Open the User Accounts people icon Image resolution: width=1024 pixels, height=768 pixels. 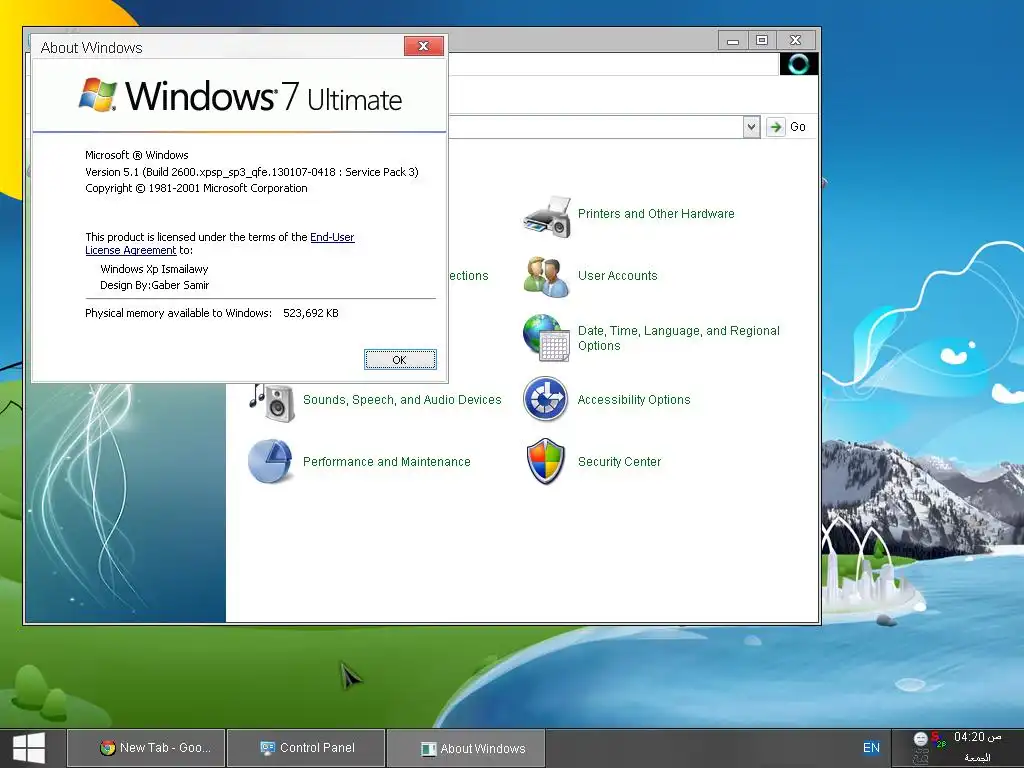(546, 277)
